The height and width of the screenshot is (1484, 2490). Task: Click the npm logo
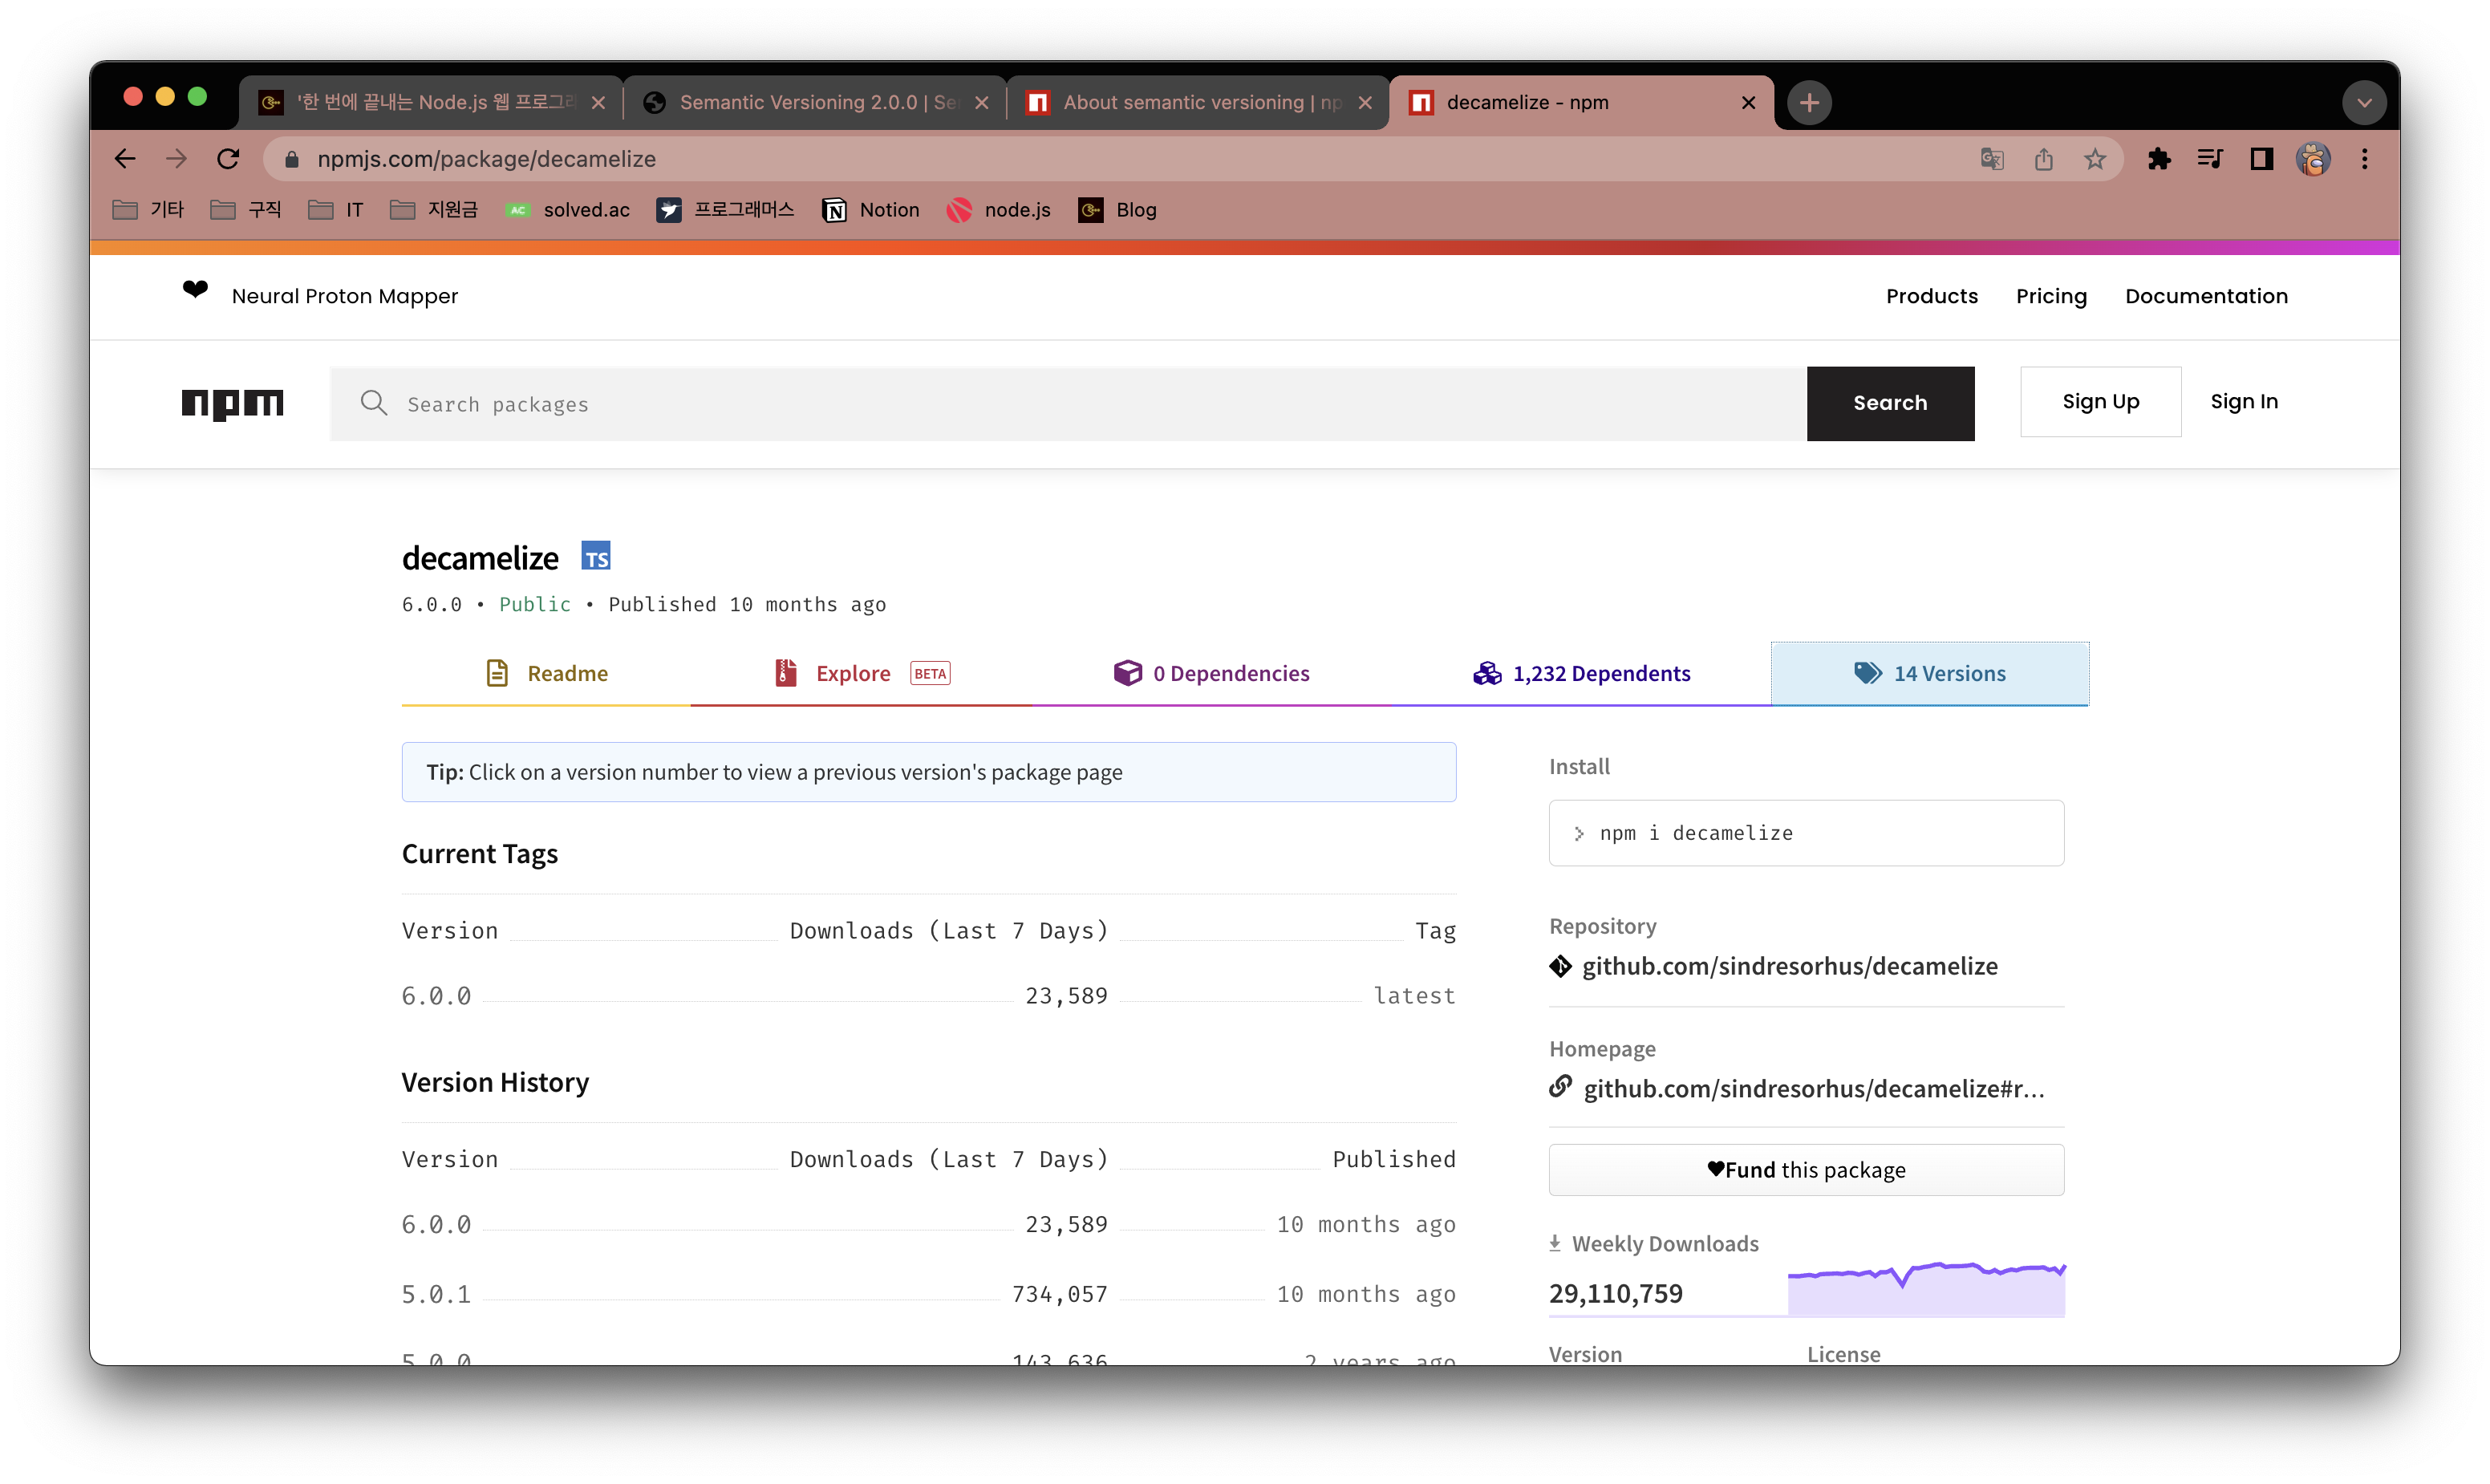pos(232,403)
